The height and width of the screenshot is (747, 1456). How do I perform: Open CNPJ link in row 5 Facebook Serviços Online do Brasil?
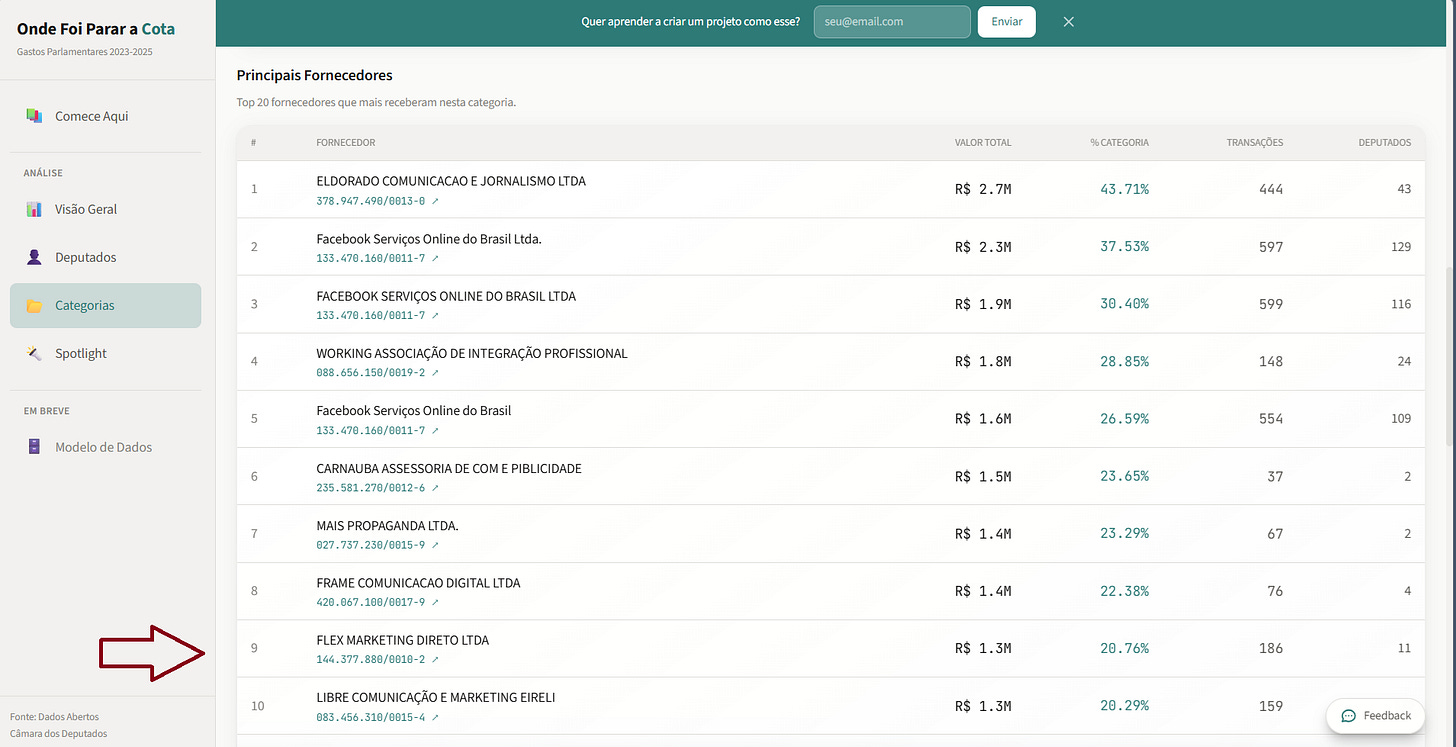(x=377, y=430)
